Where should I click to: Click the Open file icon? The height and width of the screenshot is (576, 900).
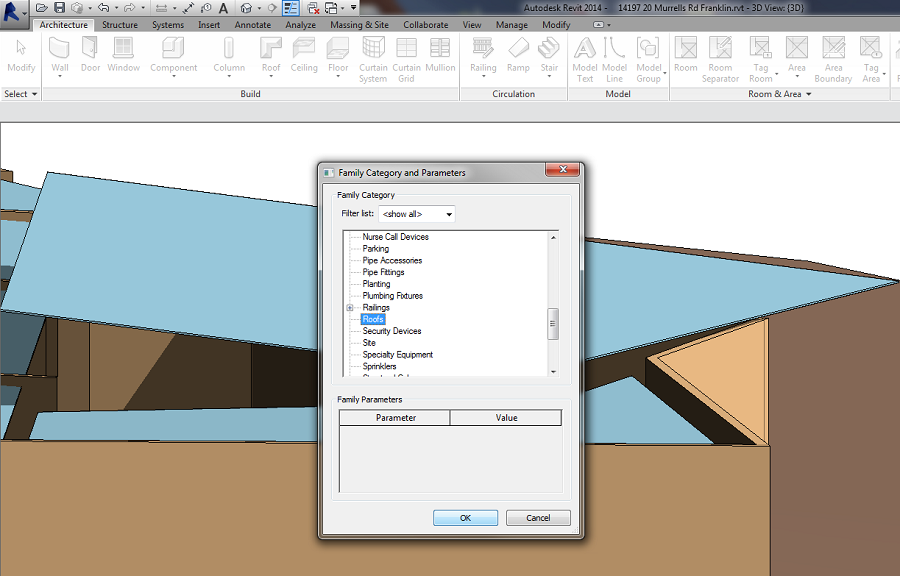point(41,8)
